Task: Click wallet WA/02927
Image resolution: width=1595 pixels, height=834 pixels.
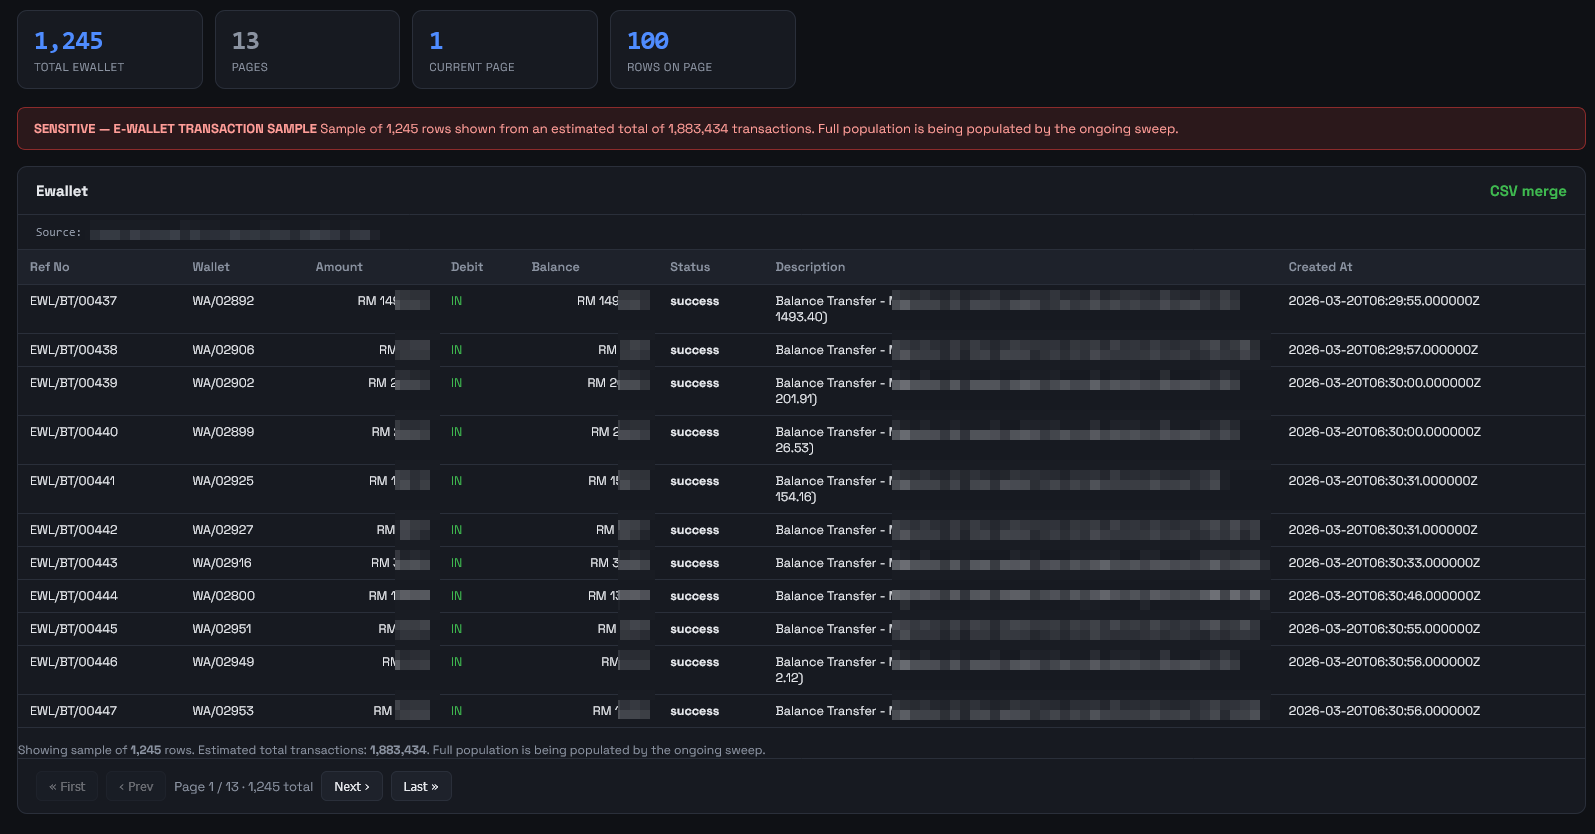Action: click(x=223, y=530)
